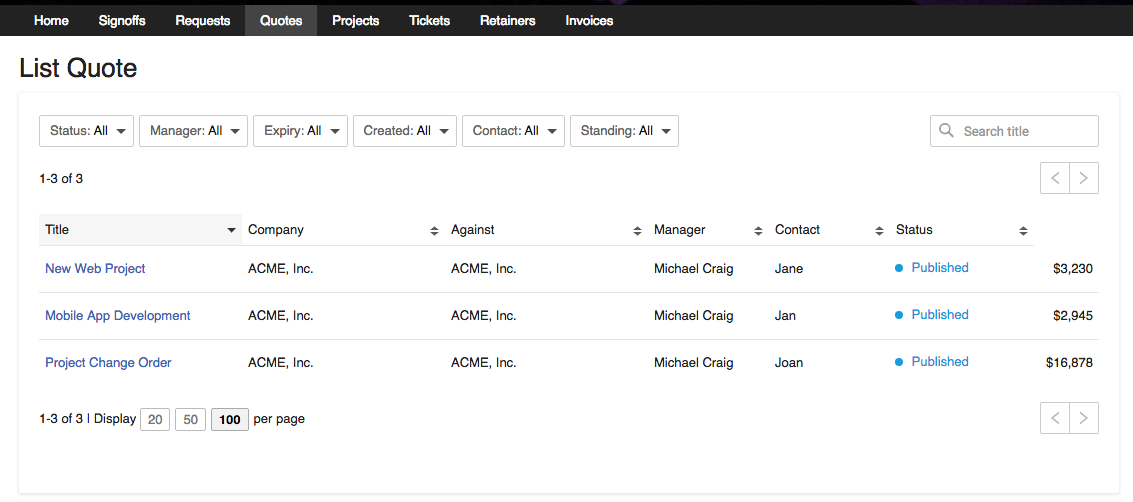This screenshot has height=502, width=1133.
Task: Sort by Status column arrows
Action: (1023, 230)
